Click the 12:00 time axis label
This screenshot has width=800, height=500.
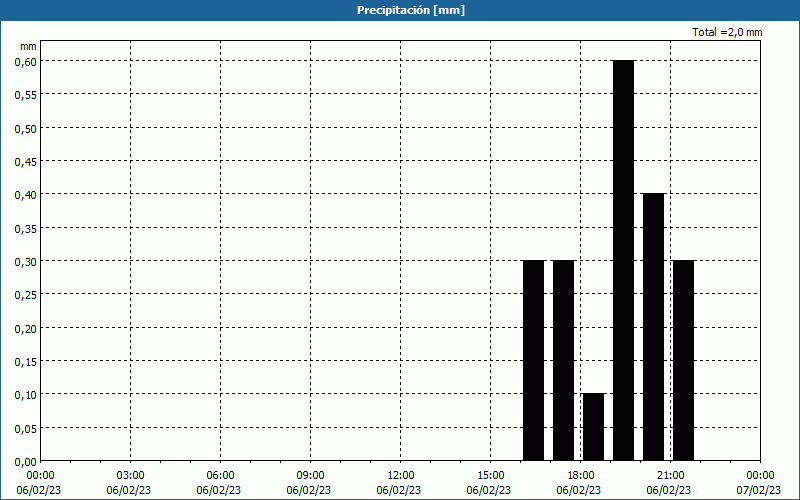pos(401,476)
